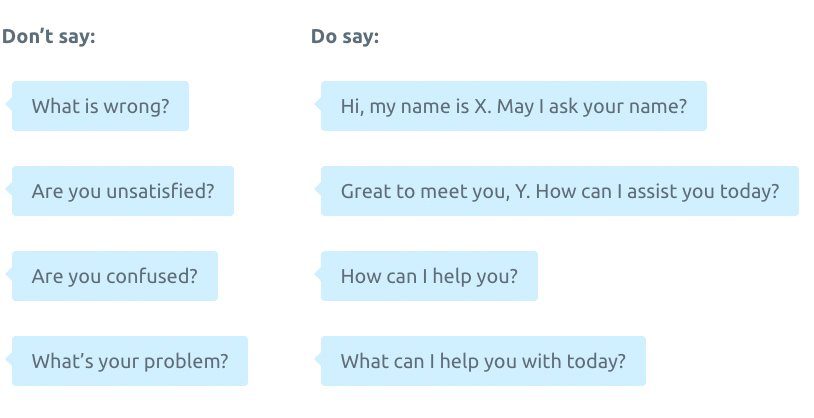Select the "Great to meet you, Y" bubble

click(560, 191)
